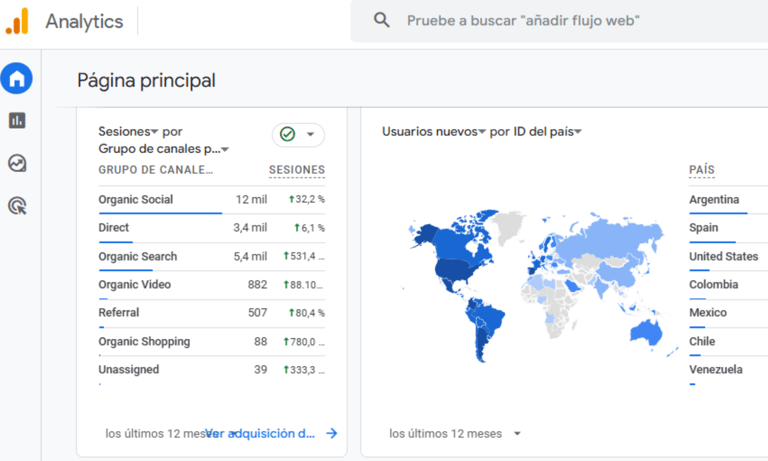Click the Google Analytics logo
Viewport: 768px width, 461px height.
pyautogui.click(x=17, y=21)
